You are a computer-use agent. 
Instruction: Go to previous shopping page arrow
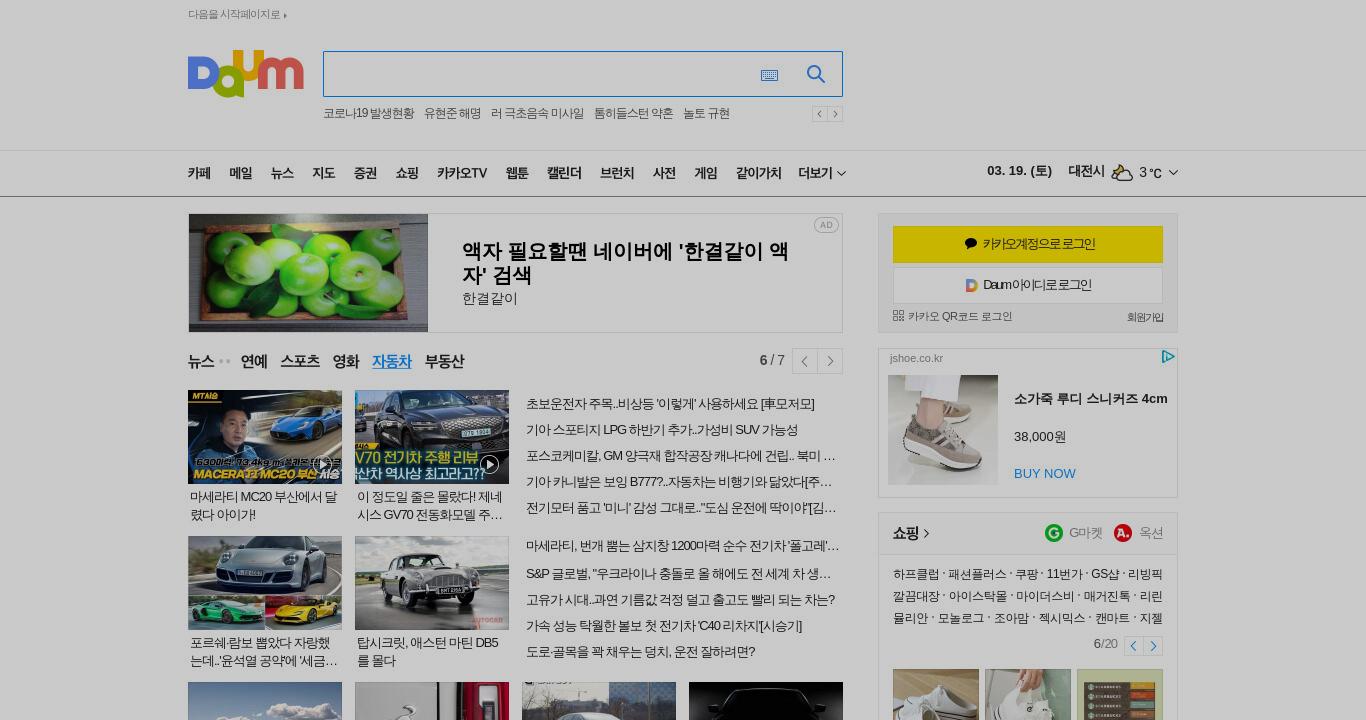pos(1133,646)
